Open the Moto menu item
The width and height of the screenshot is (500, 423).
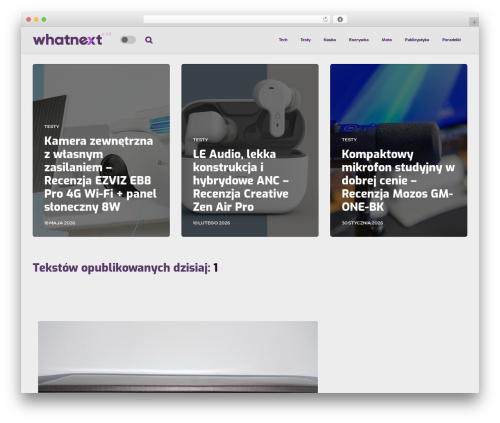pyautogui.click(x=387, y=40)
